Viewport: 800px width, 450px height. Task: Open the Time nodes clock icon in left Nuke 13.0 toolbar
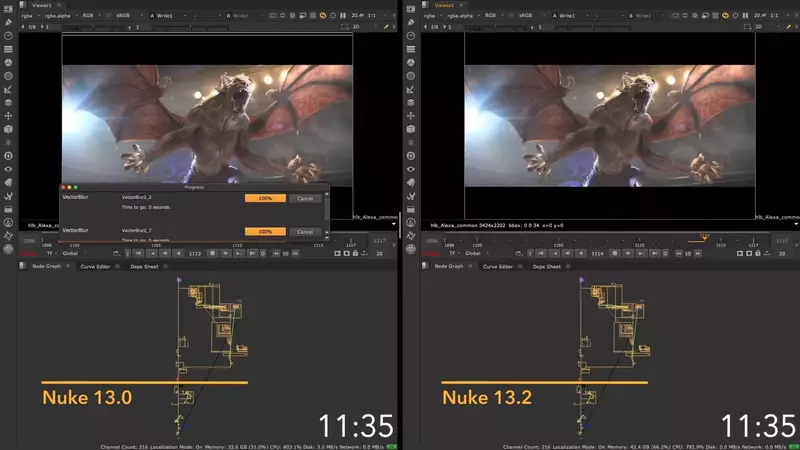[x=8, y=36]
